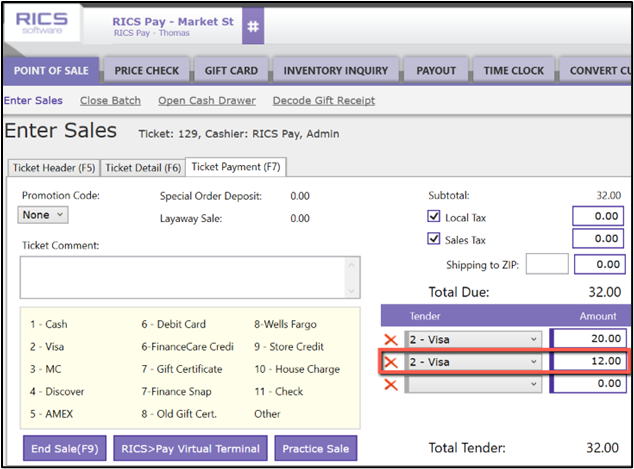Remove the empty 0.00 tender row
Screen dimensions: 634x469
click(391, 384)
